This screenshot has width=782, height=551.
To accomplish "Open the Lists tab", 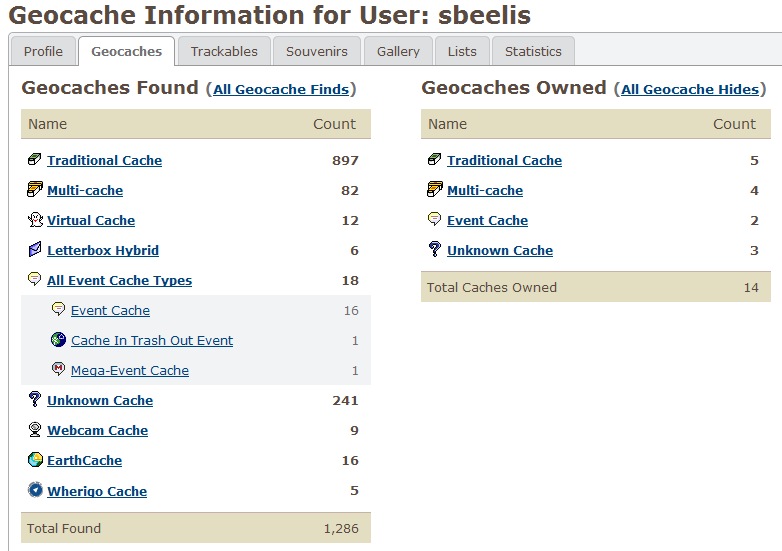I will (x=462, y=51).
